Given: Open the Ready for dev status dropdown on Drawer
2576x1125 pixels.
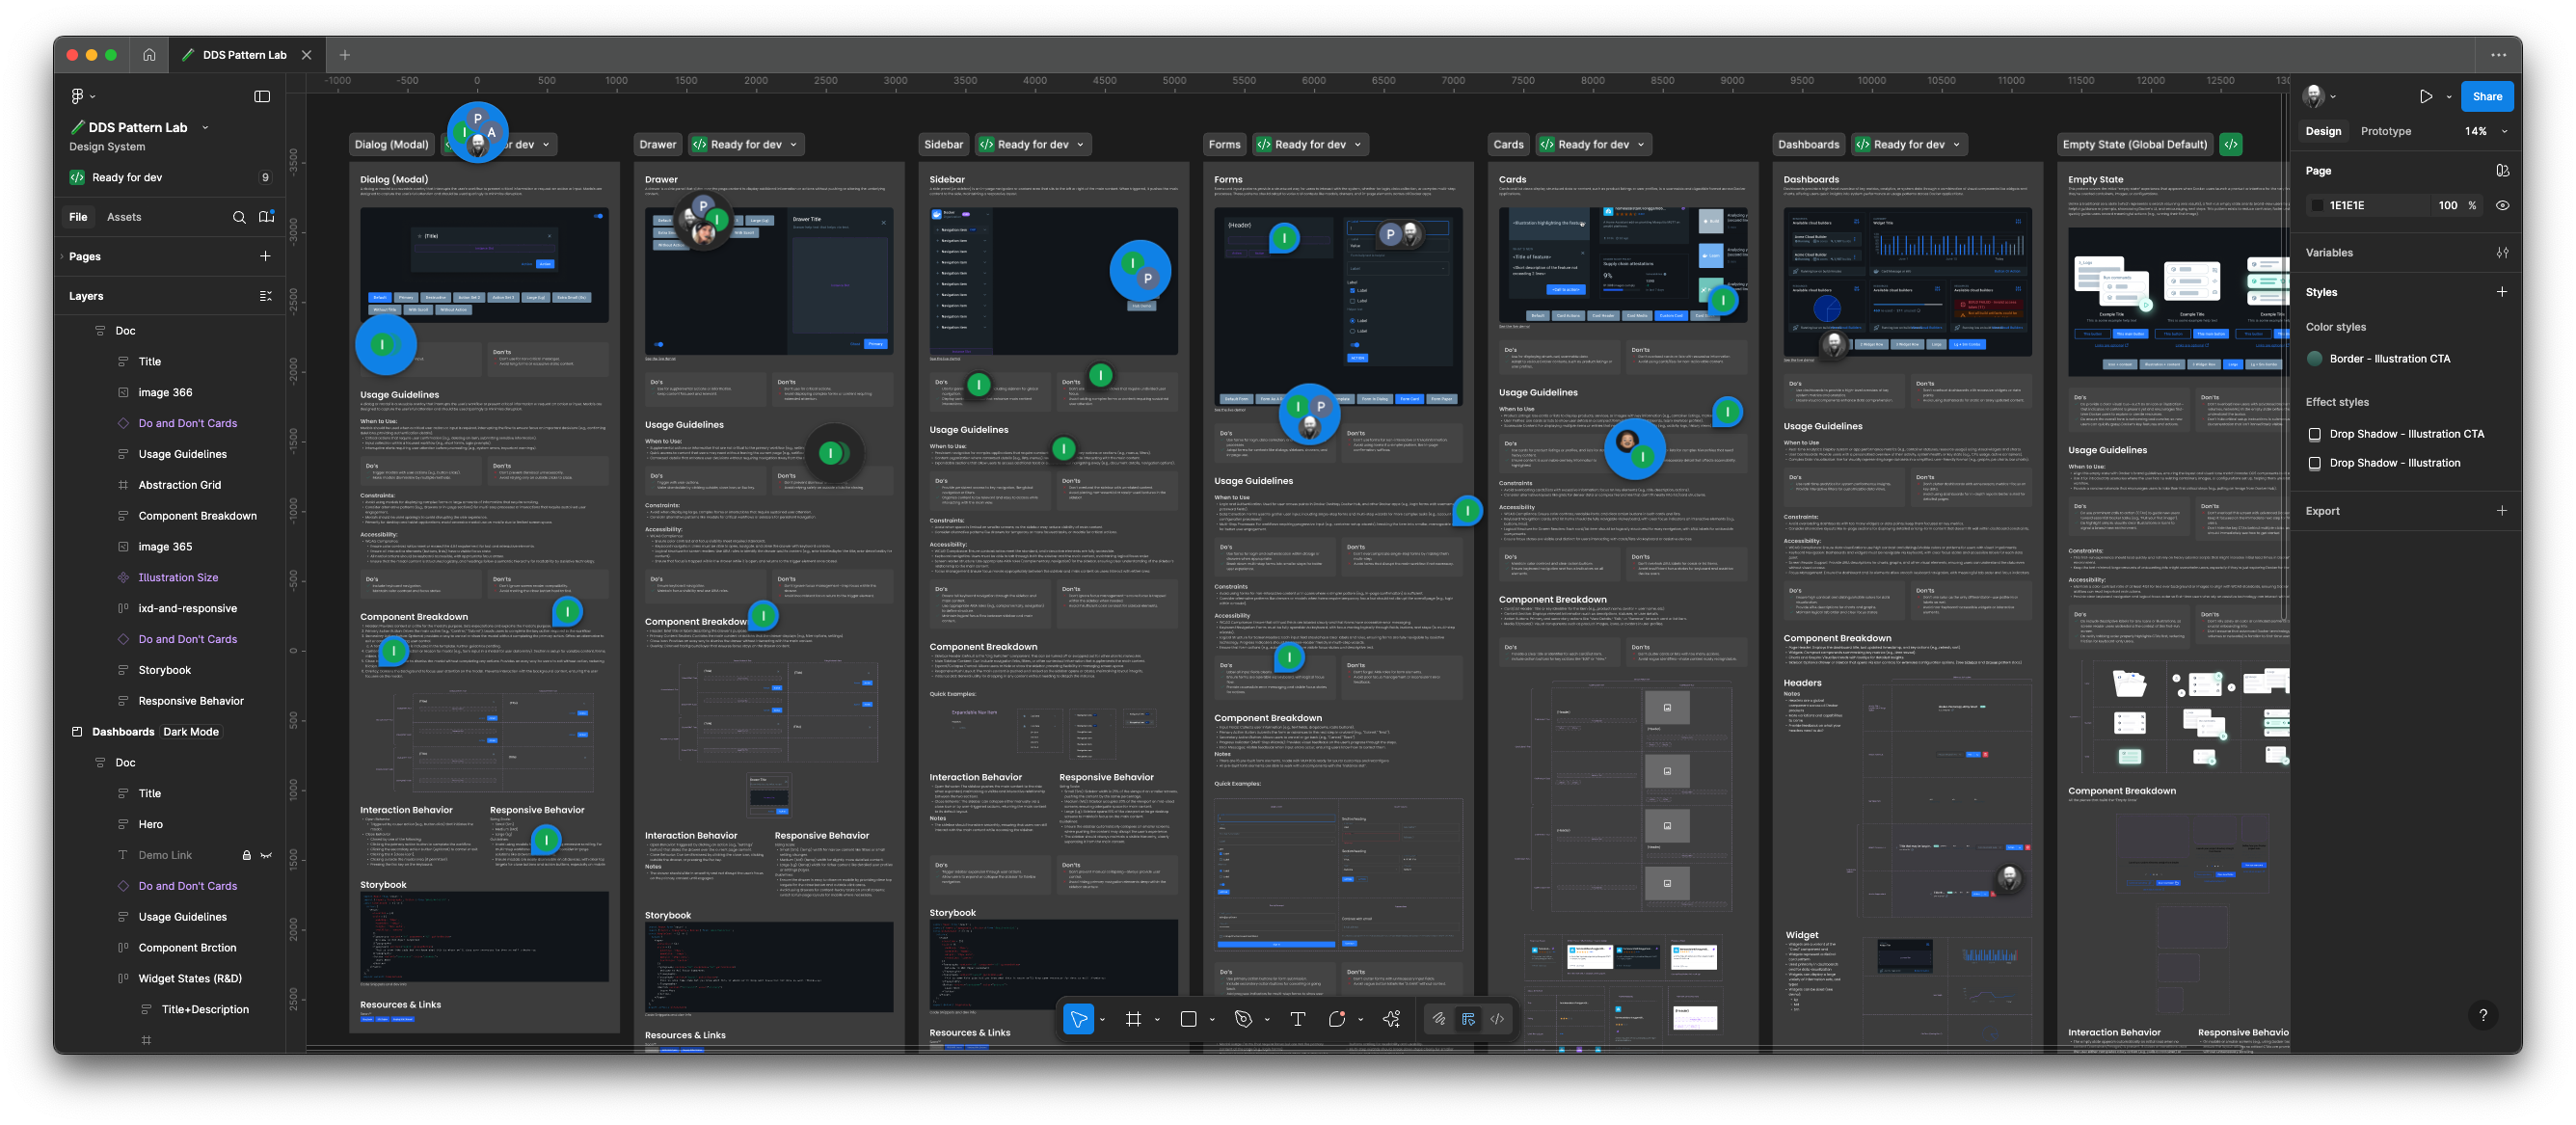Looking at the screenshot, I should tap(793, 144).
